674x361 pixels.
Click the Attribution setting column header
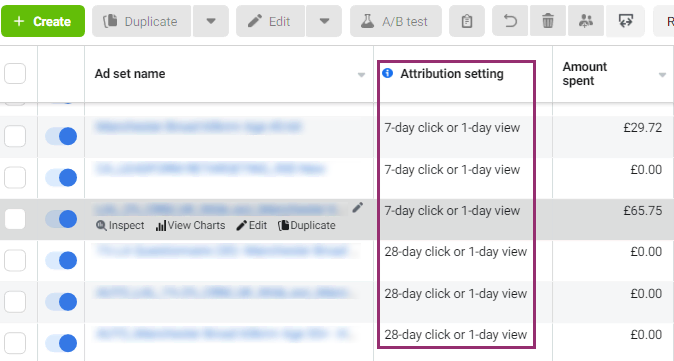(452, 73)
